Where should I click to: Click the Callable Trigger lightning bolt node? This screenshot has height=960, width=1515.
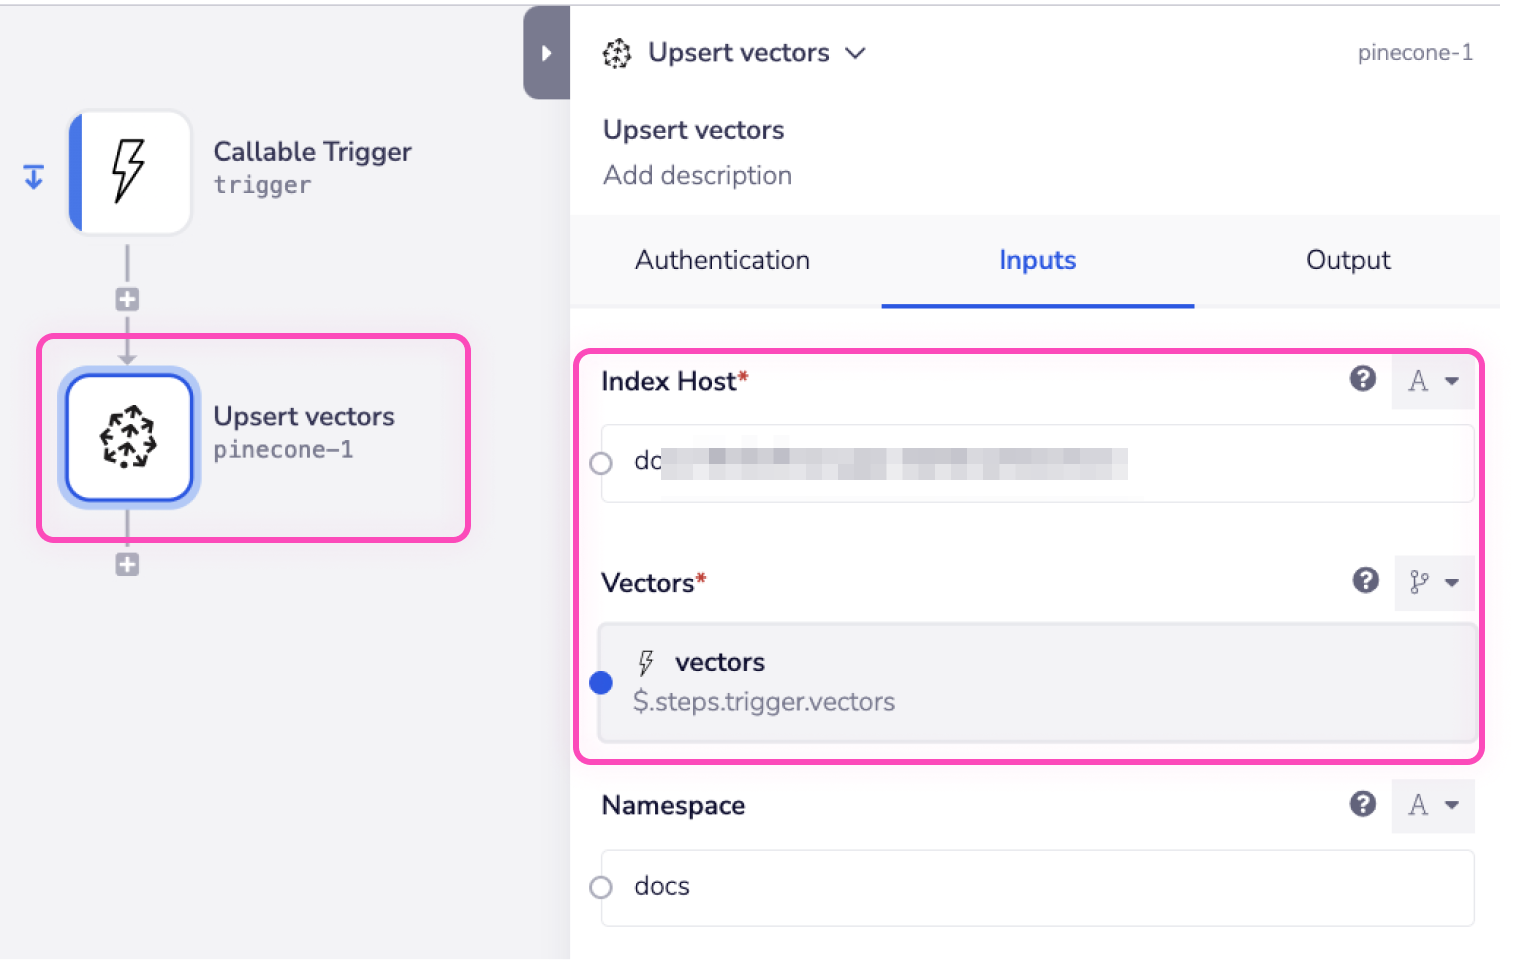tap(130, 171)
